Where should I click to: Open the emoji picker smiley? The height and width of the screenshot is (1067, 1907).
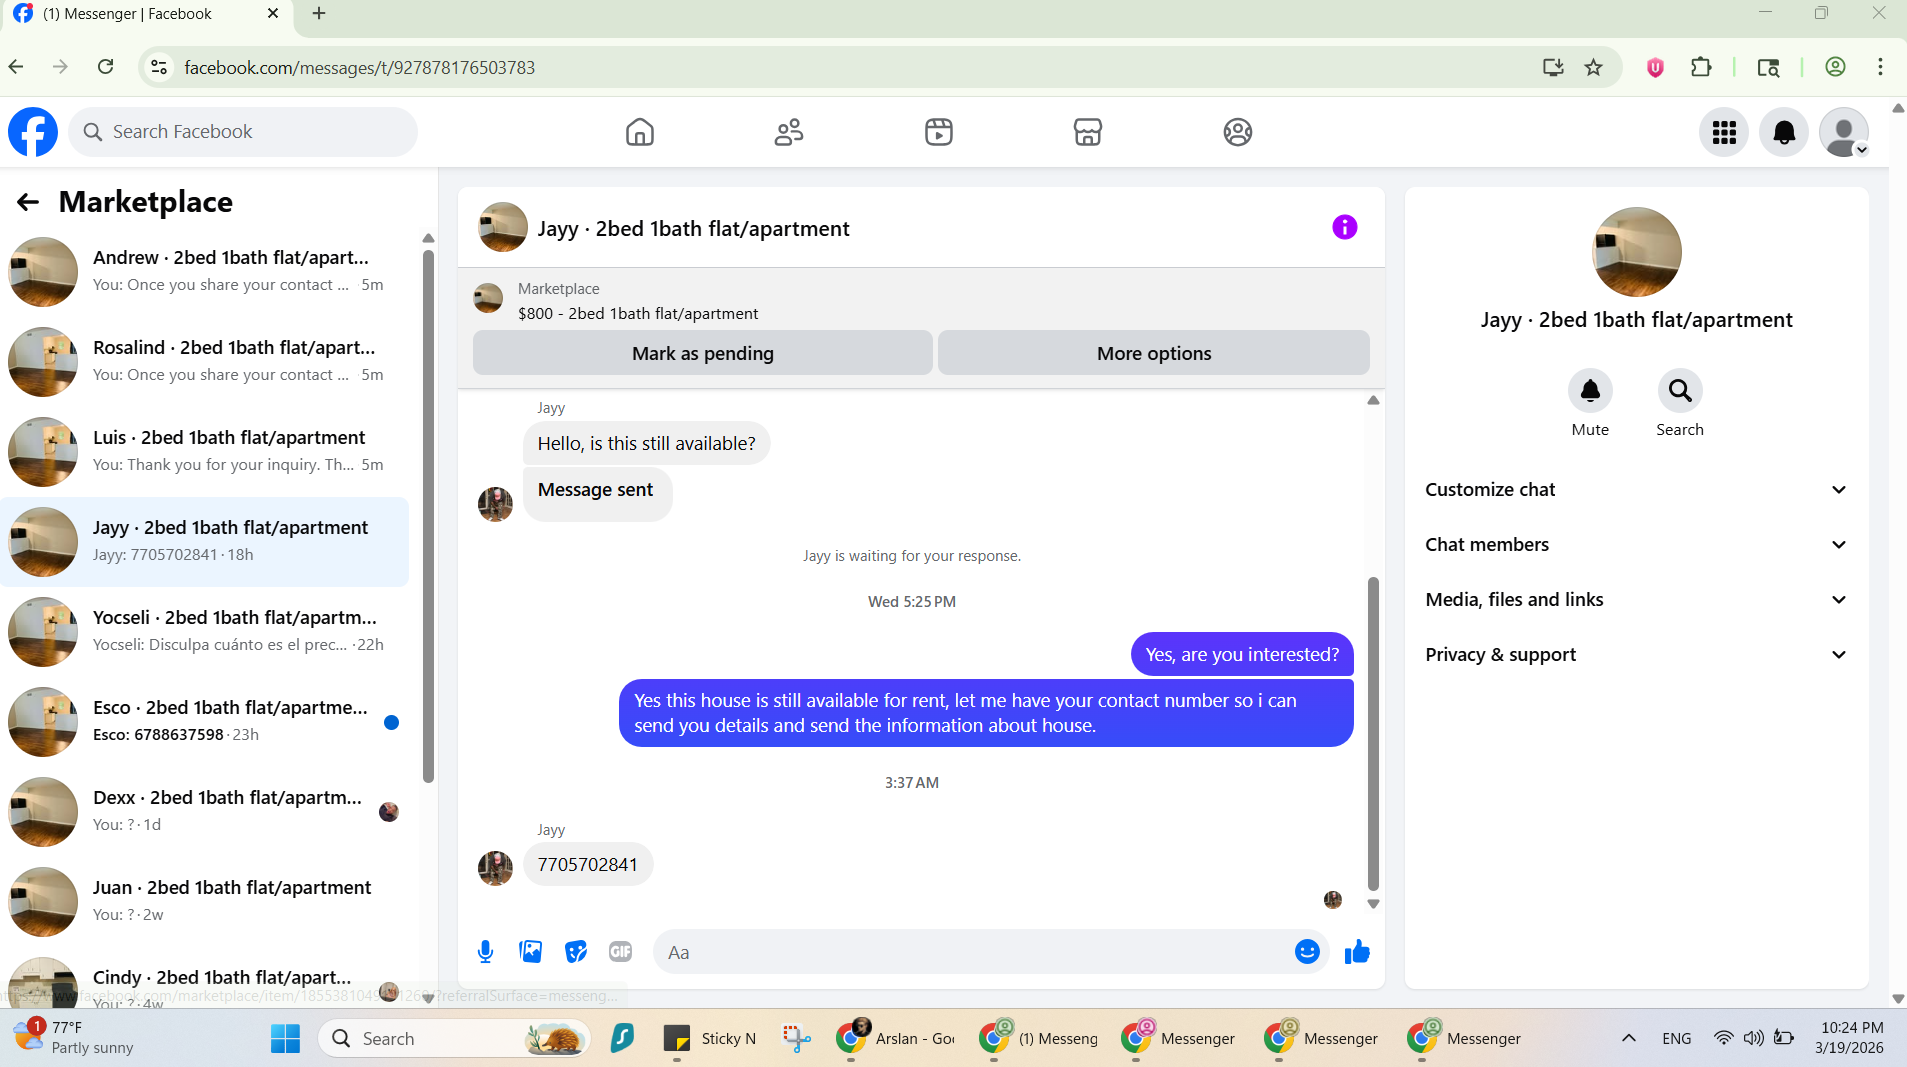click(x=1307, y=952)
